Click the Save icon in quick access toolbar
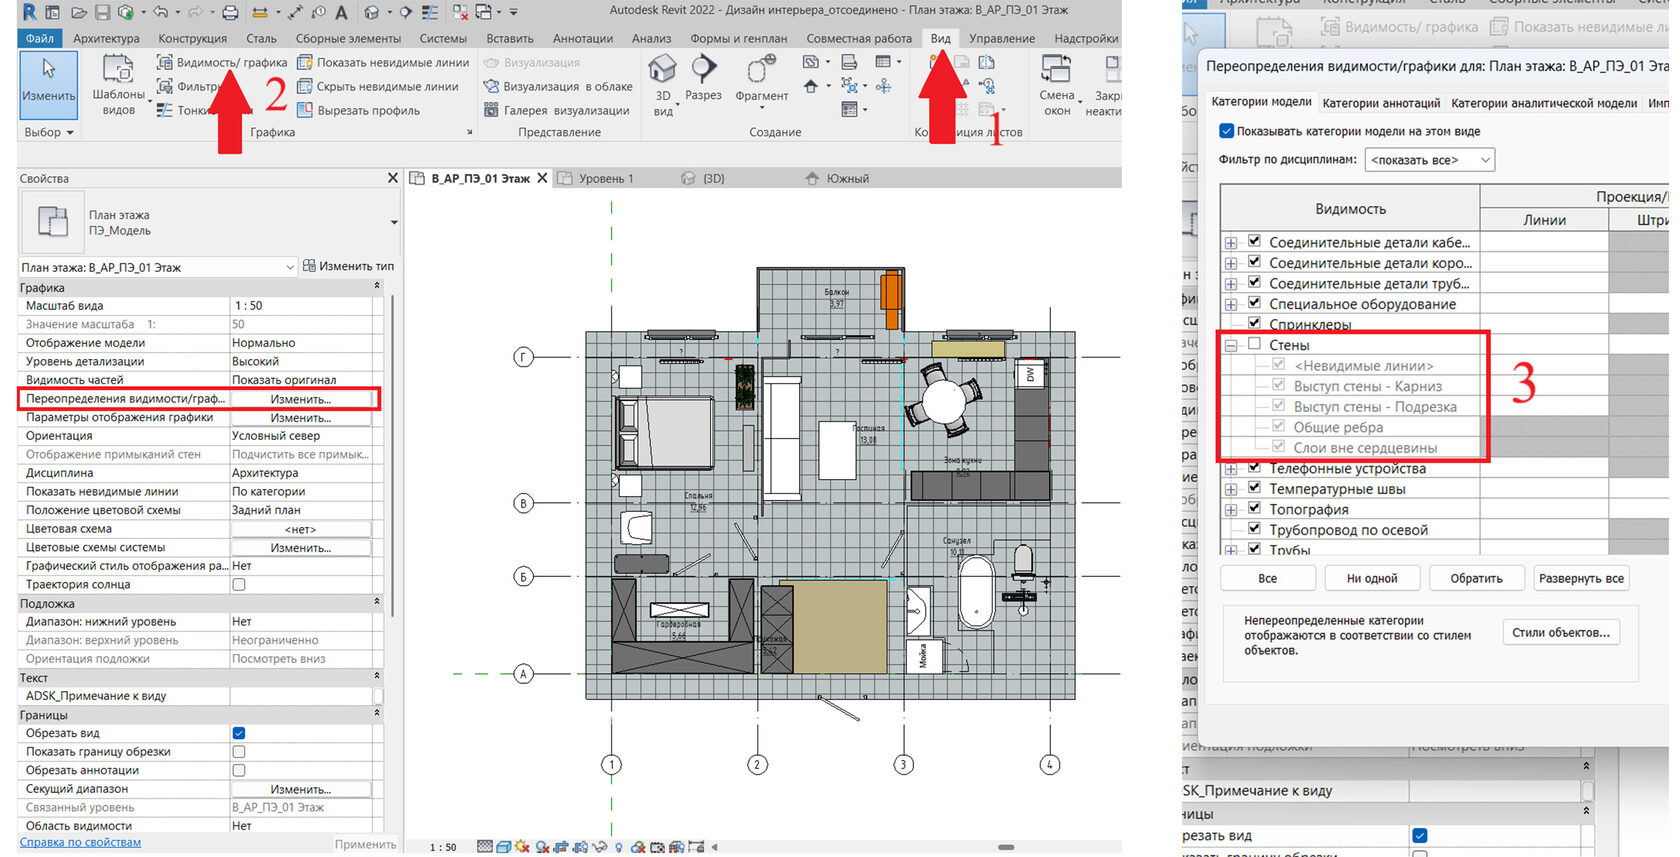1680x857 pixels. tap(102, 12)
